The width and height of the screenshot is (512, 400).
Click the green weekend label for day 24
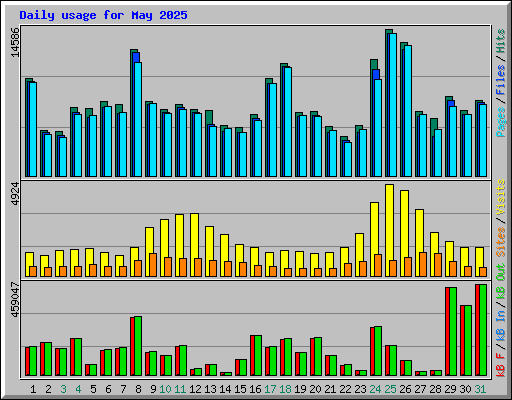pos(375,389)
